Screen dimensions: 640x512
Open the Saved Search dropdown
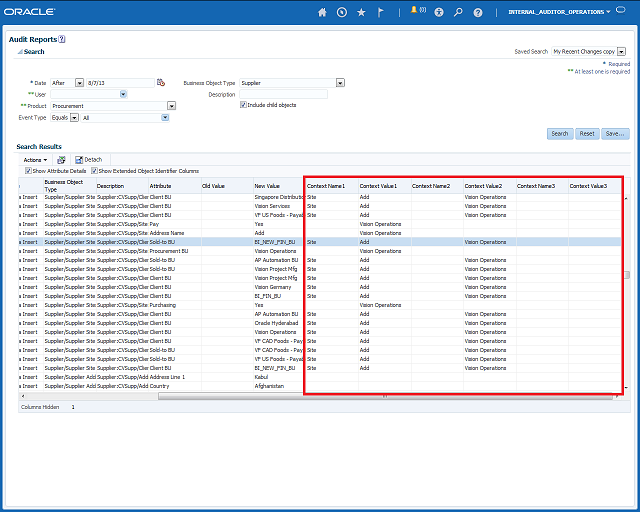pyautogui.click(x=621, y=51)
